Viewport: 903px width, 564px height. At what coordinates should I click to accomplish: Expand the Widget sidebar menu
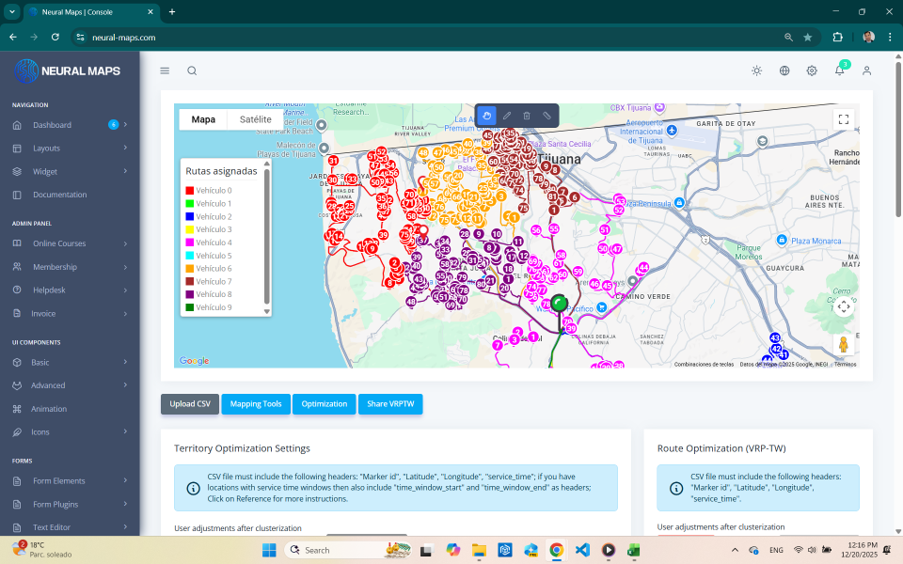pyautogui.click(x=125, y=171)
